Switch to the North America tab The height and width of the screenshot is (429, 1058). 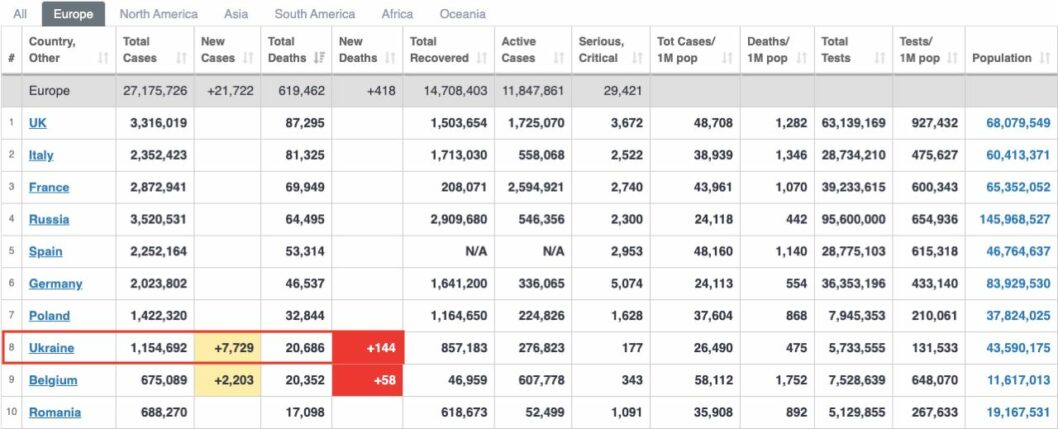click(159, 14)
